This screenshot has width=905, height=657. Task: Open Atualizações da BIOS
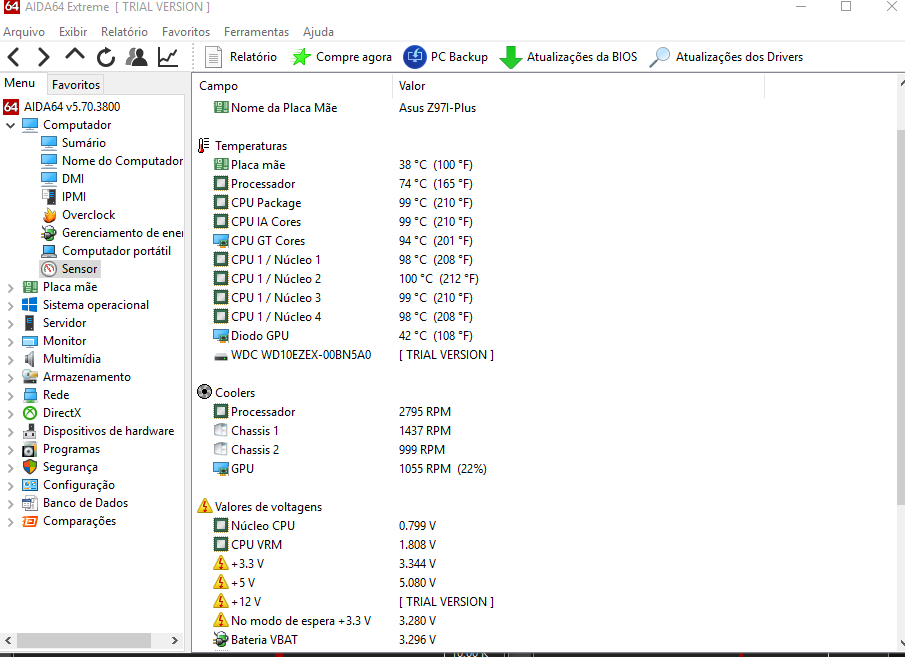coord(568,57)
